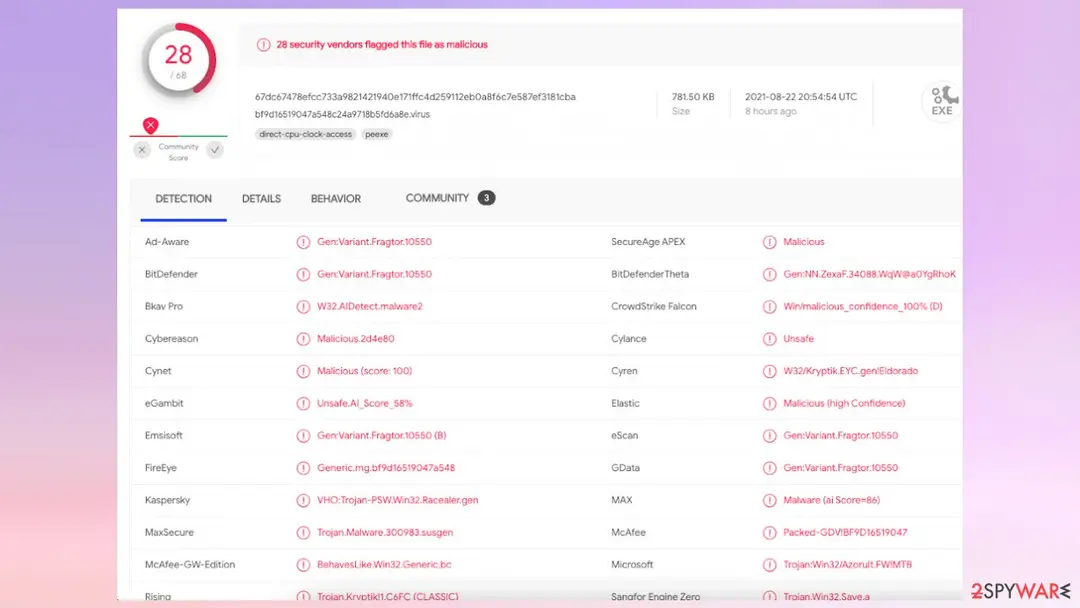Click the warning icon in the BitDefenderTheta row
This screenshot has height=608, width=1080.
[769, 275]
